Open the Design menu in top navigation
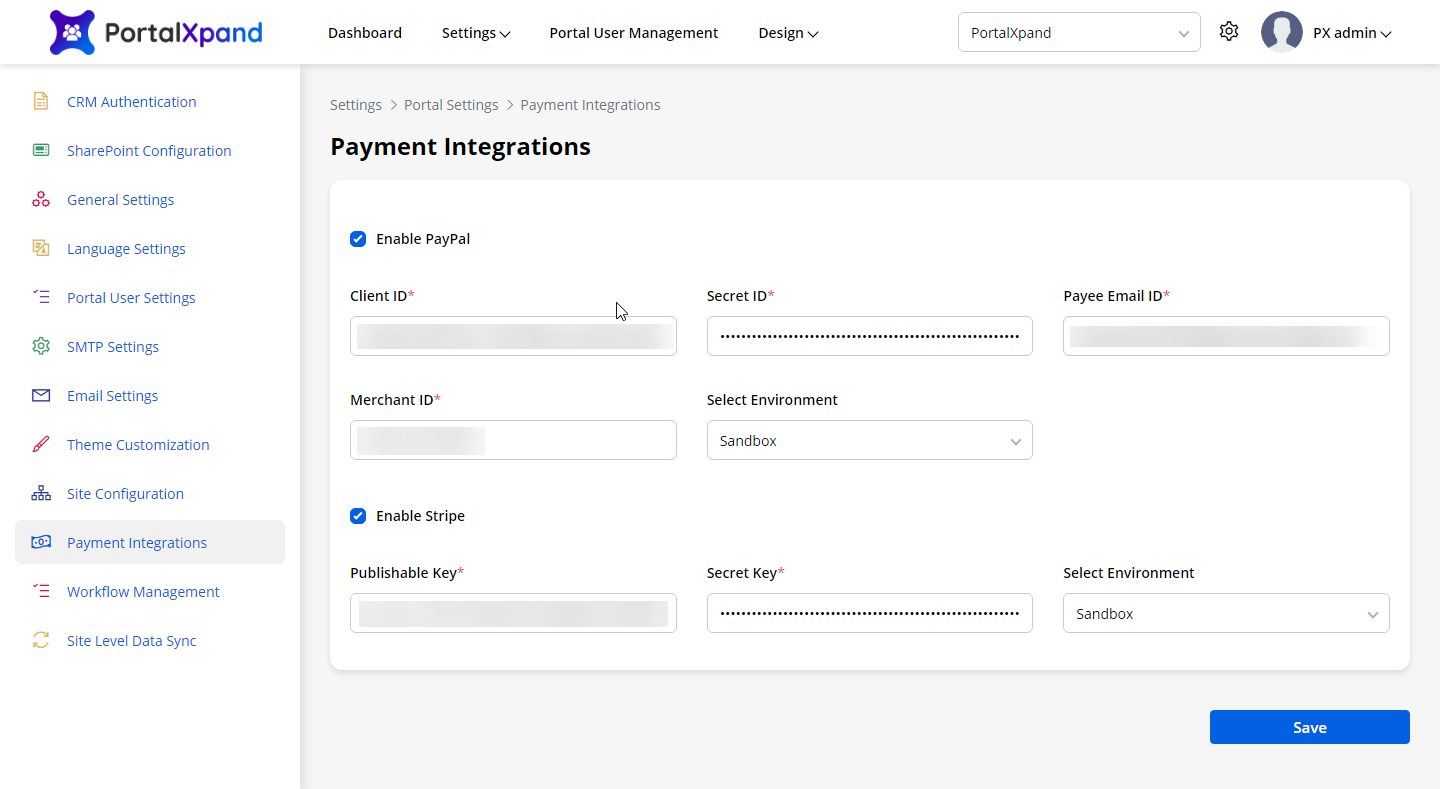This screenshot has width=1440, height=789. tap(788, 33)
